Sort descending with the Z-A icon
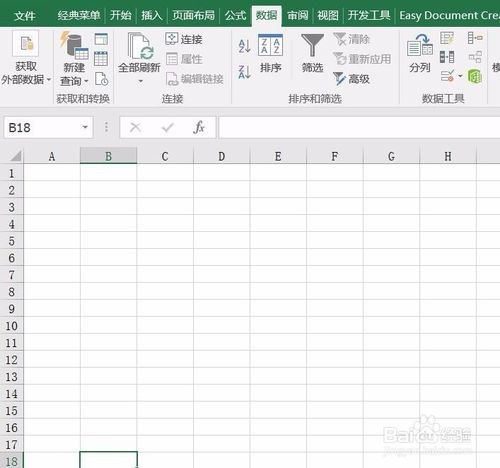The image size is (500, 468). 244,72
